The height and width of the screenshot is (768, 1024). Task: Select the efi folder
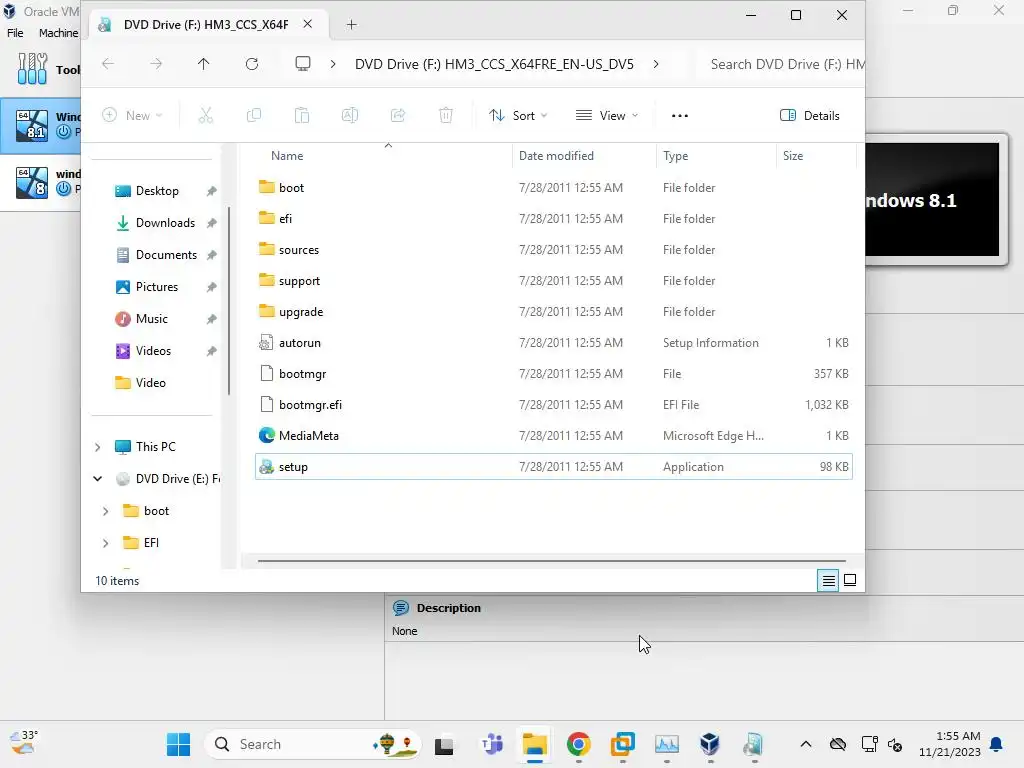tap(553, 219)
